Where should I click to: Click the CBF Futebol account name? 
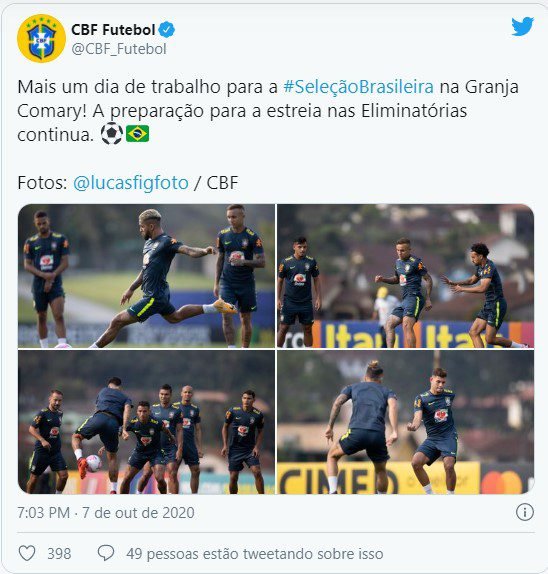pyautogui.click(x=113, y=30)
